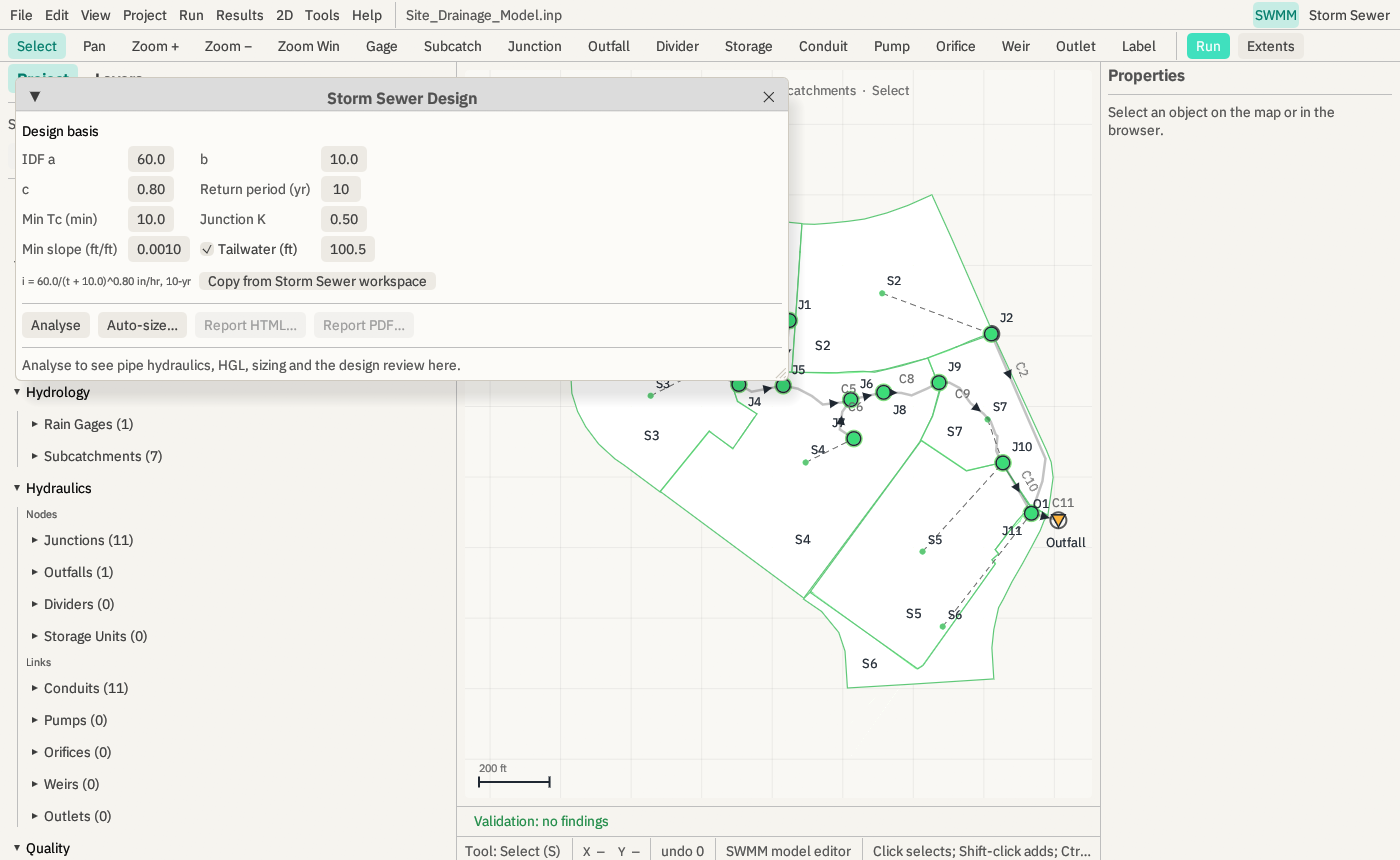Click Copy from Storm Sewer workspace
The image size is (1400, 860).
[317, 281]
